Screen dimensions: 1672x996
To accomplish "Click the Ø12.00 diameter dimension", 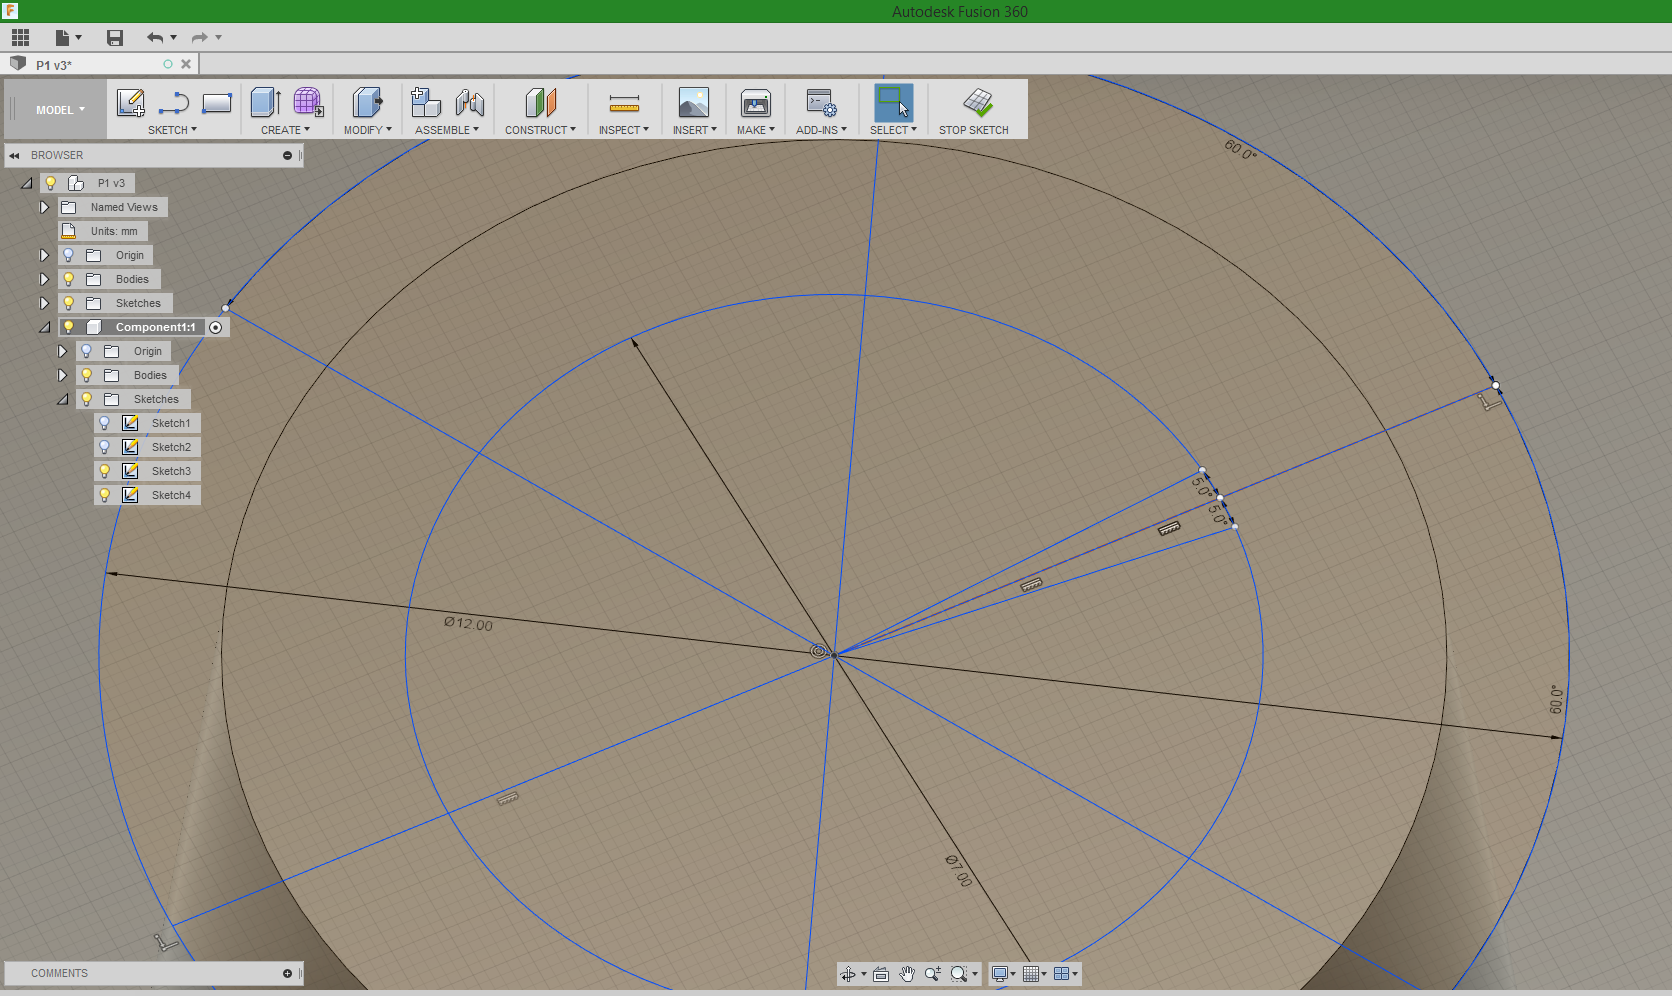I will coord(469,624).
